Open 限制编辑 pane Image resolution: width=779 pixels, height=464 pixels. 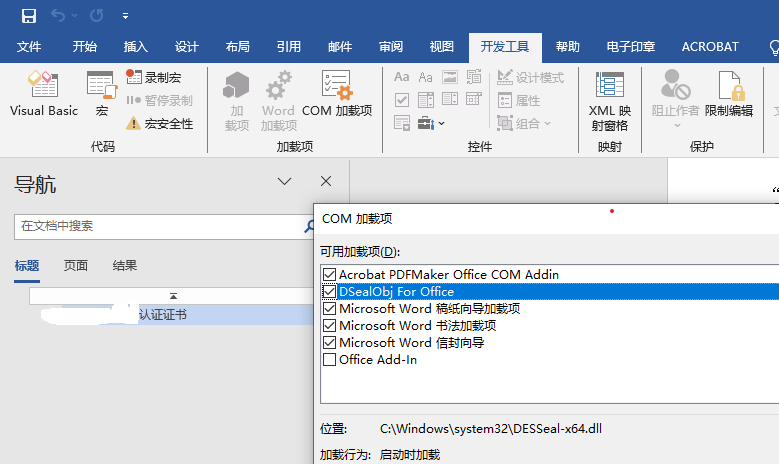click(x=728, y=94)
